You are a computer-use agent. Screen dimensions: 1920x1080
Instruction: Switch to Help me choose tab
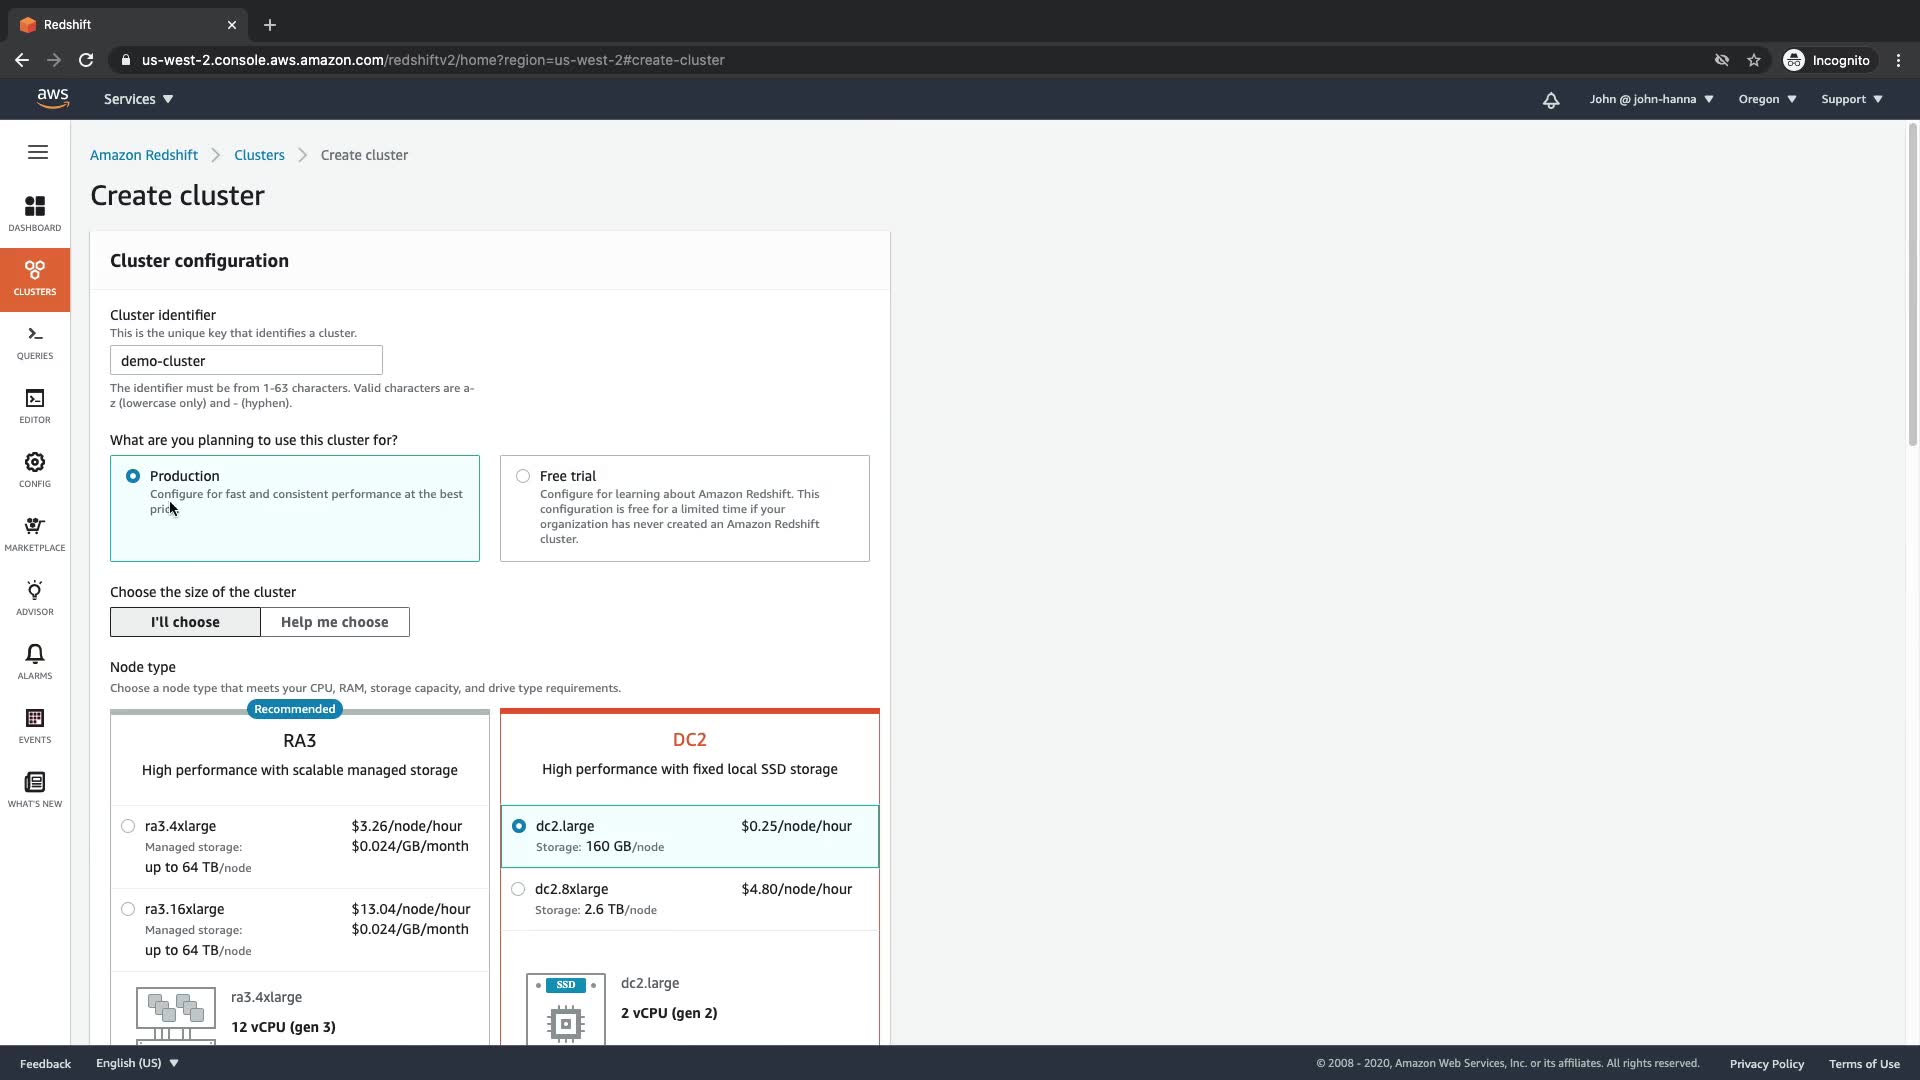334,622
